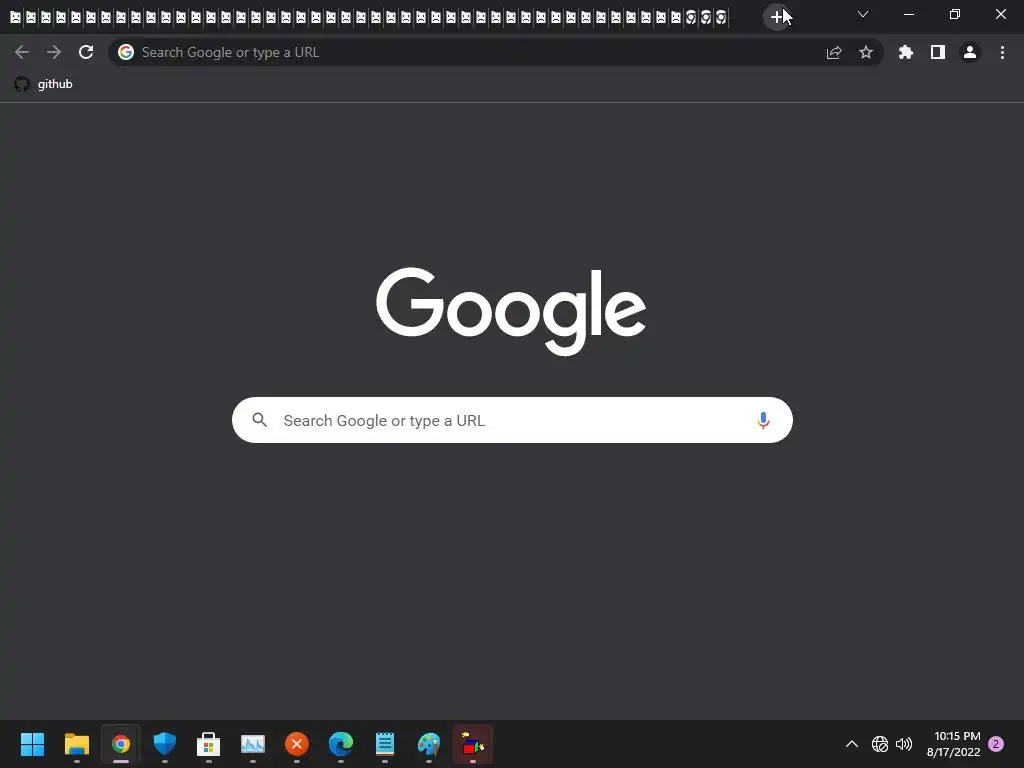The image size is (1024, 768).
Task: Expand the tab search dropdown arrow
Action: pyautogui.click(x=863, y=14)
